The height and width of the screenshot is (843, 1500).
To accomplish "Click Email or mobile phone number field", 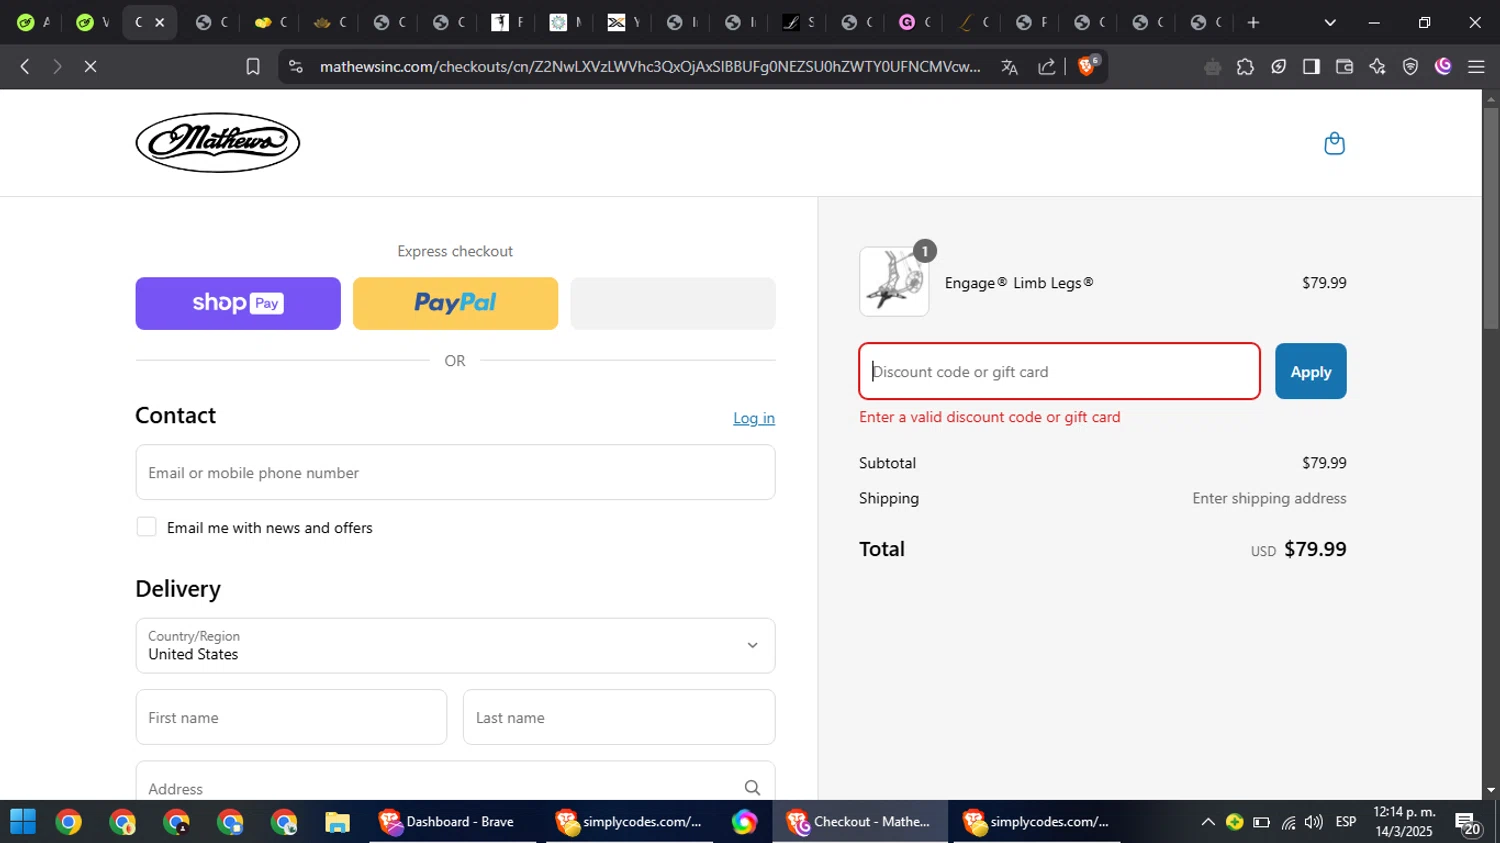I will coord(455,472).
